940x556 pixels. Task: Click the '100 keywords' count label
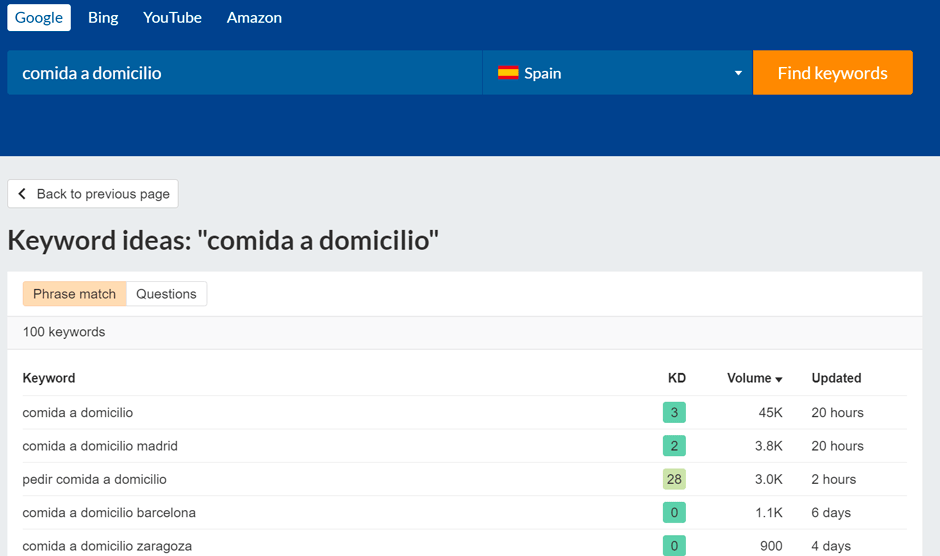click(64, 332)
